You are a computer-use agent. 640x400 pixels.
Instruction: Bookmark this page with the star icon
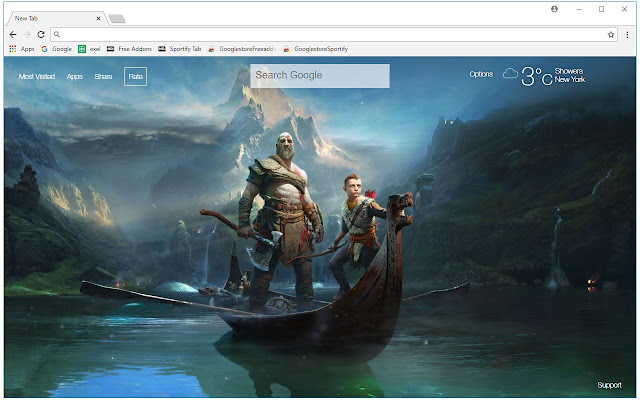coord(611,35)
